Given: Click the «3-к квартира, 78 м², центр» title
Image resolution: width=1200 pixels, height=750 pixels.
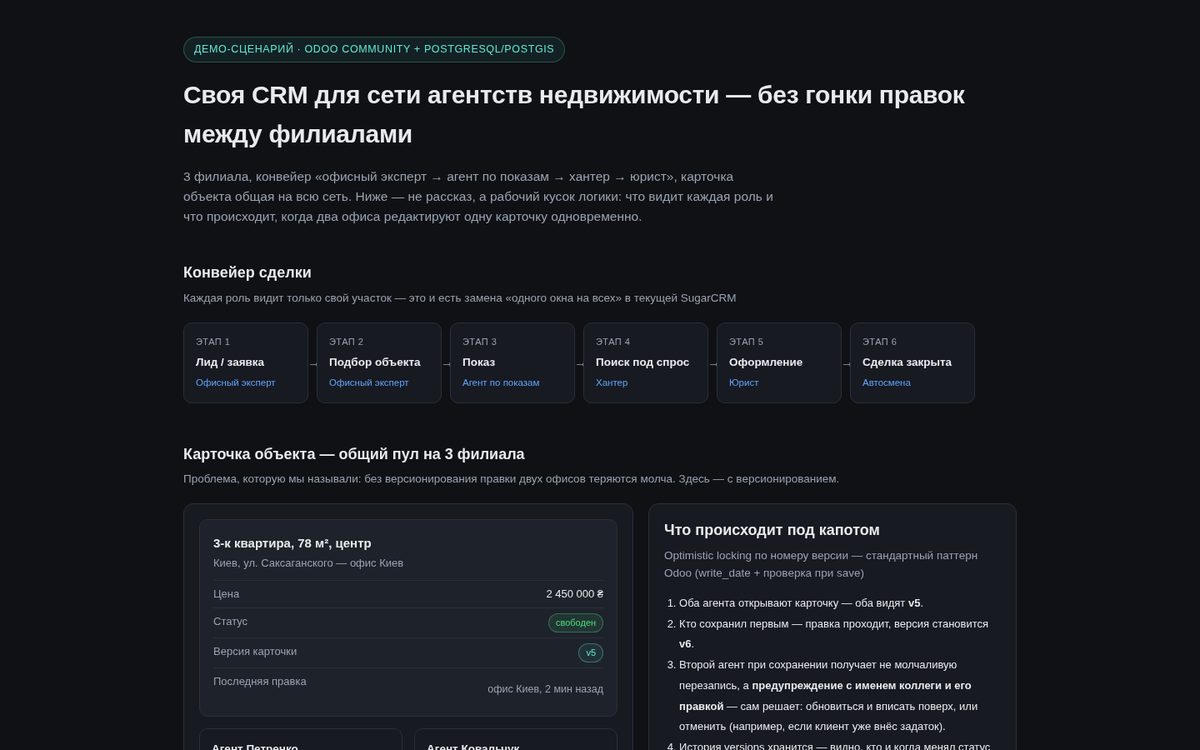Looking at the screenshot, I should click(x=292, y=543).
